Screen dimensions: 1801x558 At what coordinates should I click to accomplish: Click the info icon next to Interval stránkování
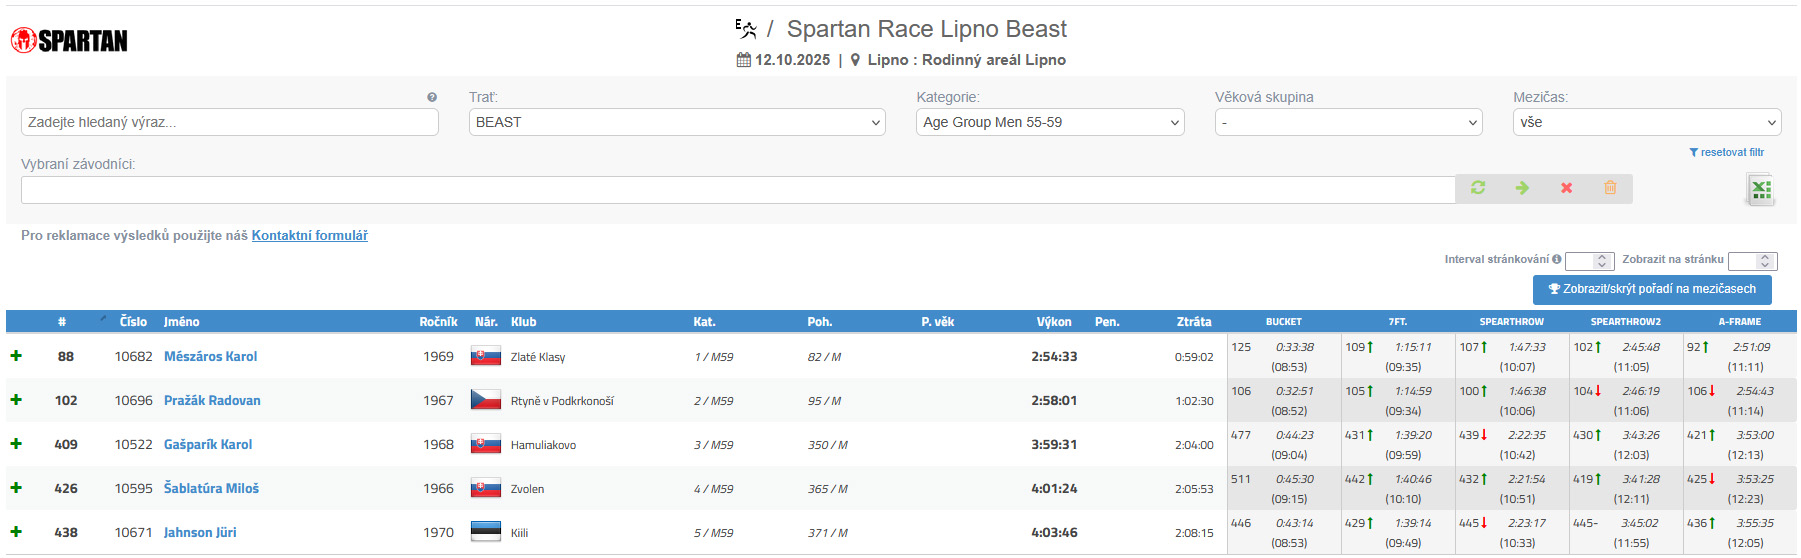tap(1556, 259)
